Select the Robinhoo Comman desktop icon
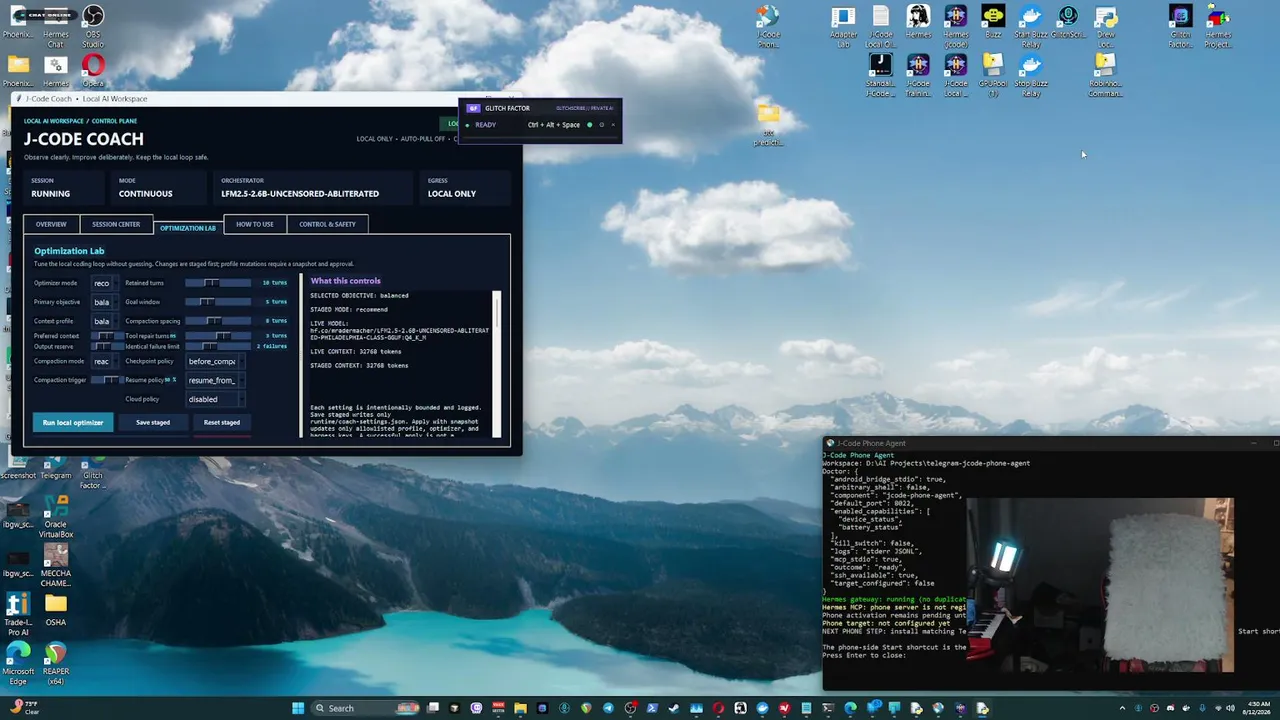Image resolution: width=1280 pixels, height=720 pixels. point(1105,75)
